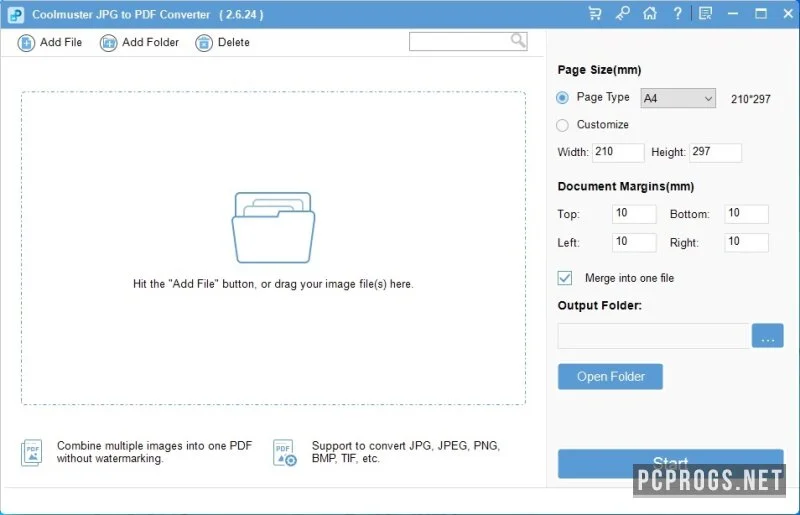Click the Width input field
Screen dimensions: 800x515
(x=618, y=152)
